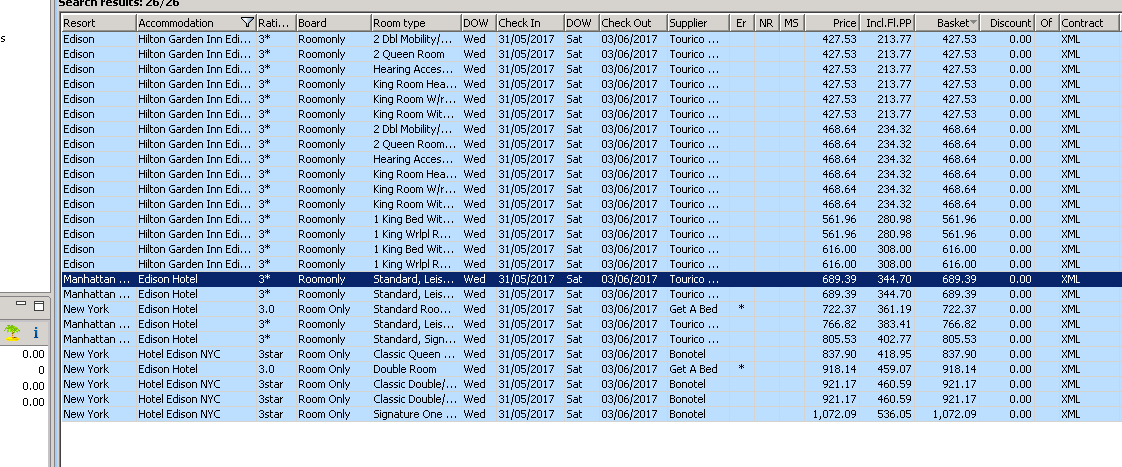Sort by the Resort column header
1122x467 pixels.
[x=99, y=23]
